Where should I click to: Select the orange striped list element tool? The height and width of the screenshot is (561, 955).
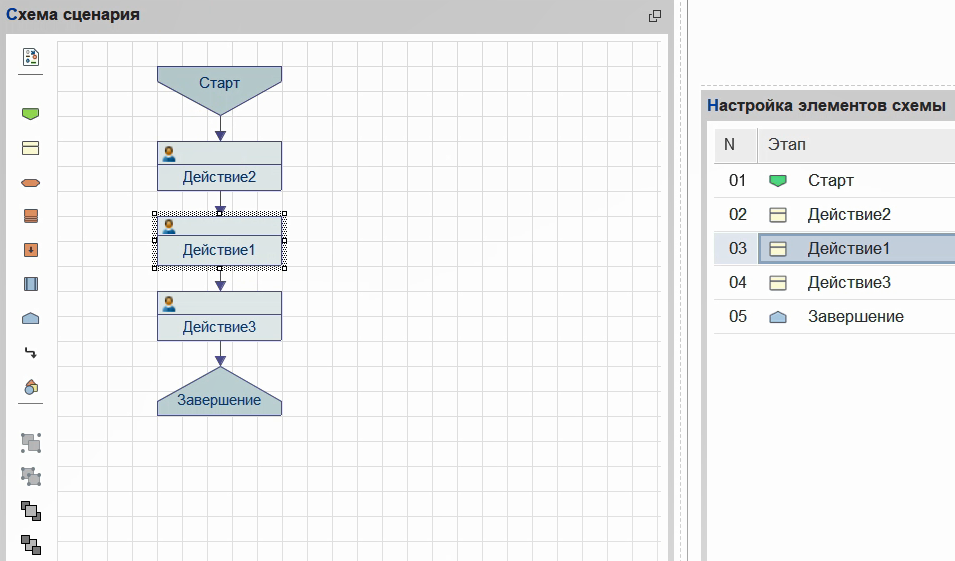pyautogui.click(x=30, y=216)
